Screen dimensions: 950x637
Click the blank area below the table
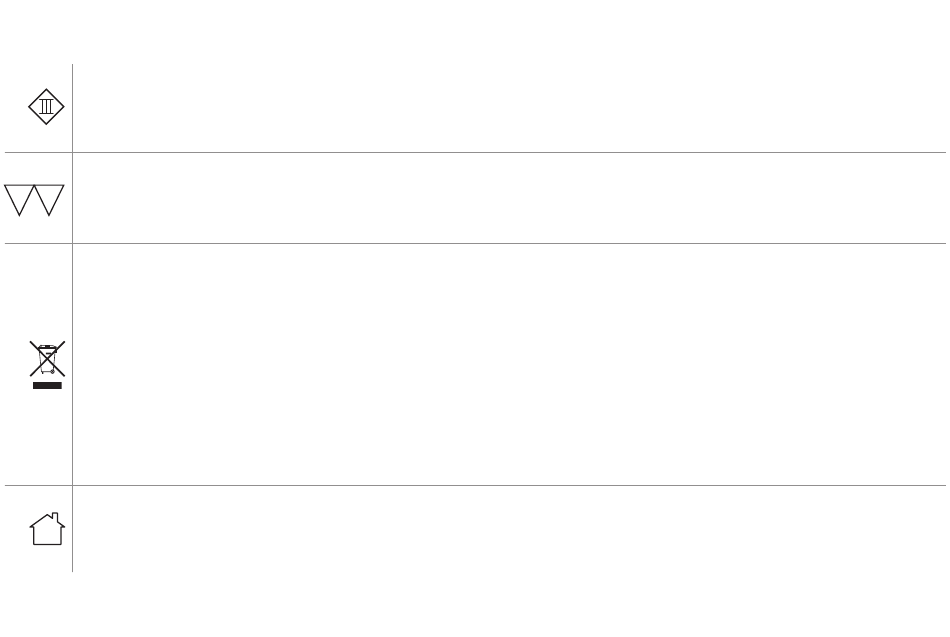point(475,605)
